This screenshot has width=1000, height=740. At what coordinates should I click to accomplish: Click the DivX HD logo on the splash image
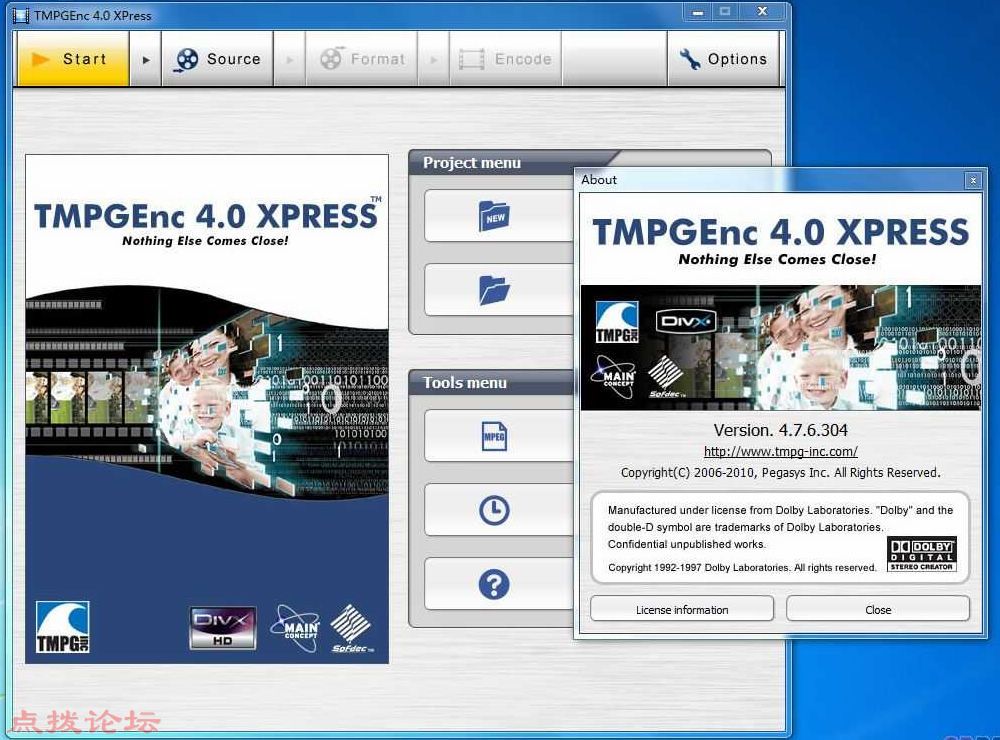click(223, 628)
